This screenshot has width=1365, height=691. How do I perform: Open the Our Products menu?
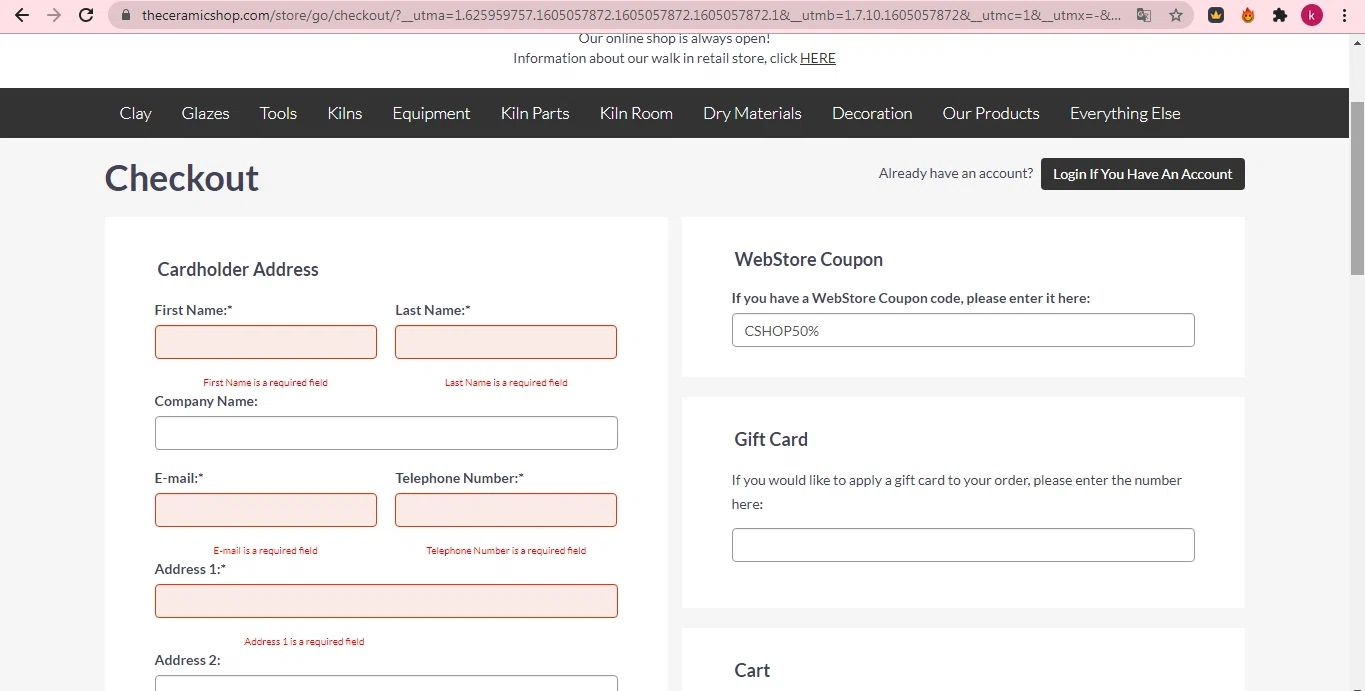(x=991, y=113)
